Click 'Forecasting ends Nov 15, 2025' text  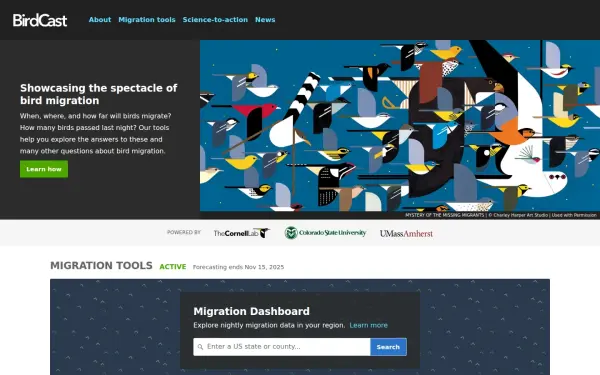[x=238, y=267]
